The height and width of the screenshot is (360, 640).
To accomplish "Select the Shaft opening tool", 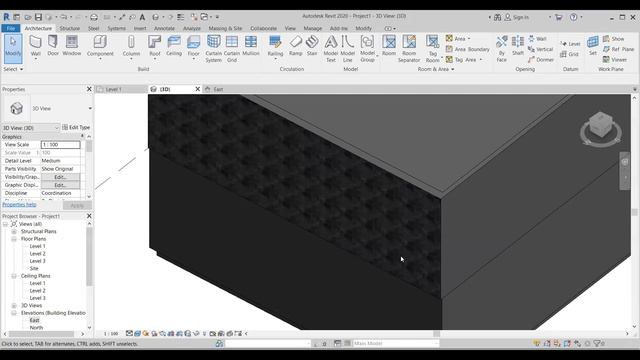I will pos(518,46).
